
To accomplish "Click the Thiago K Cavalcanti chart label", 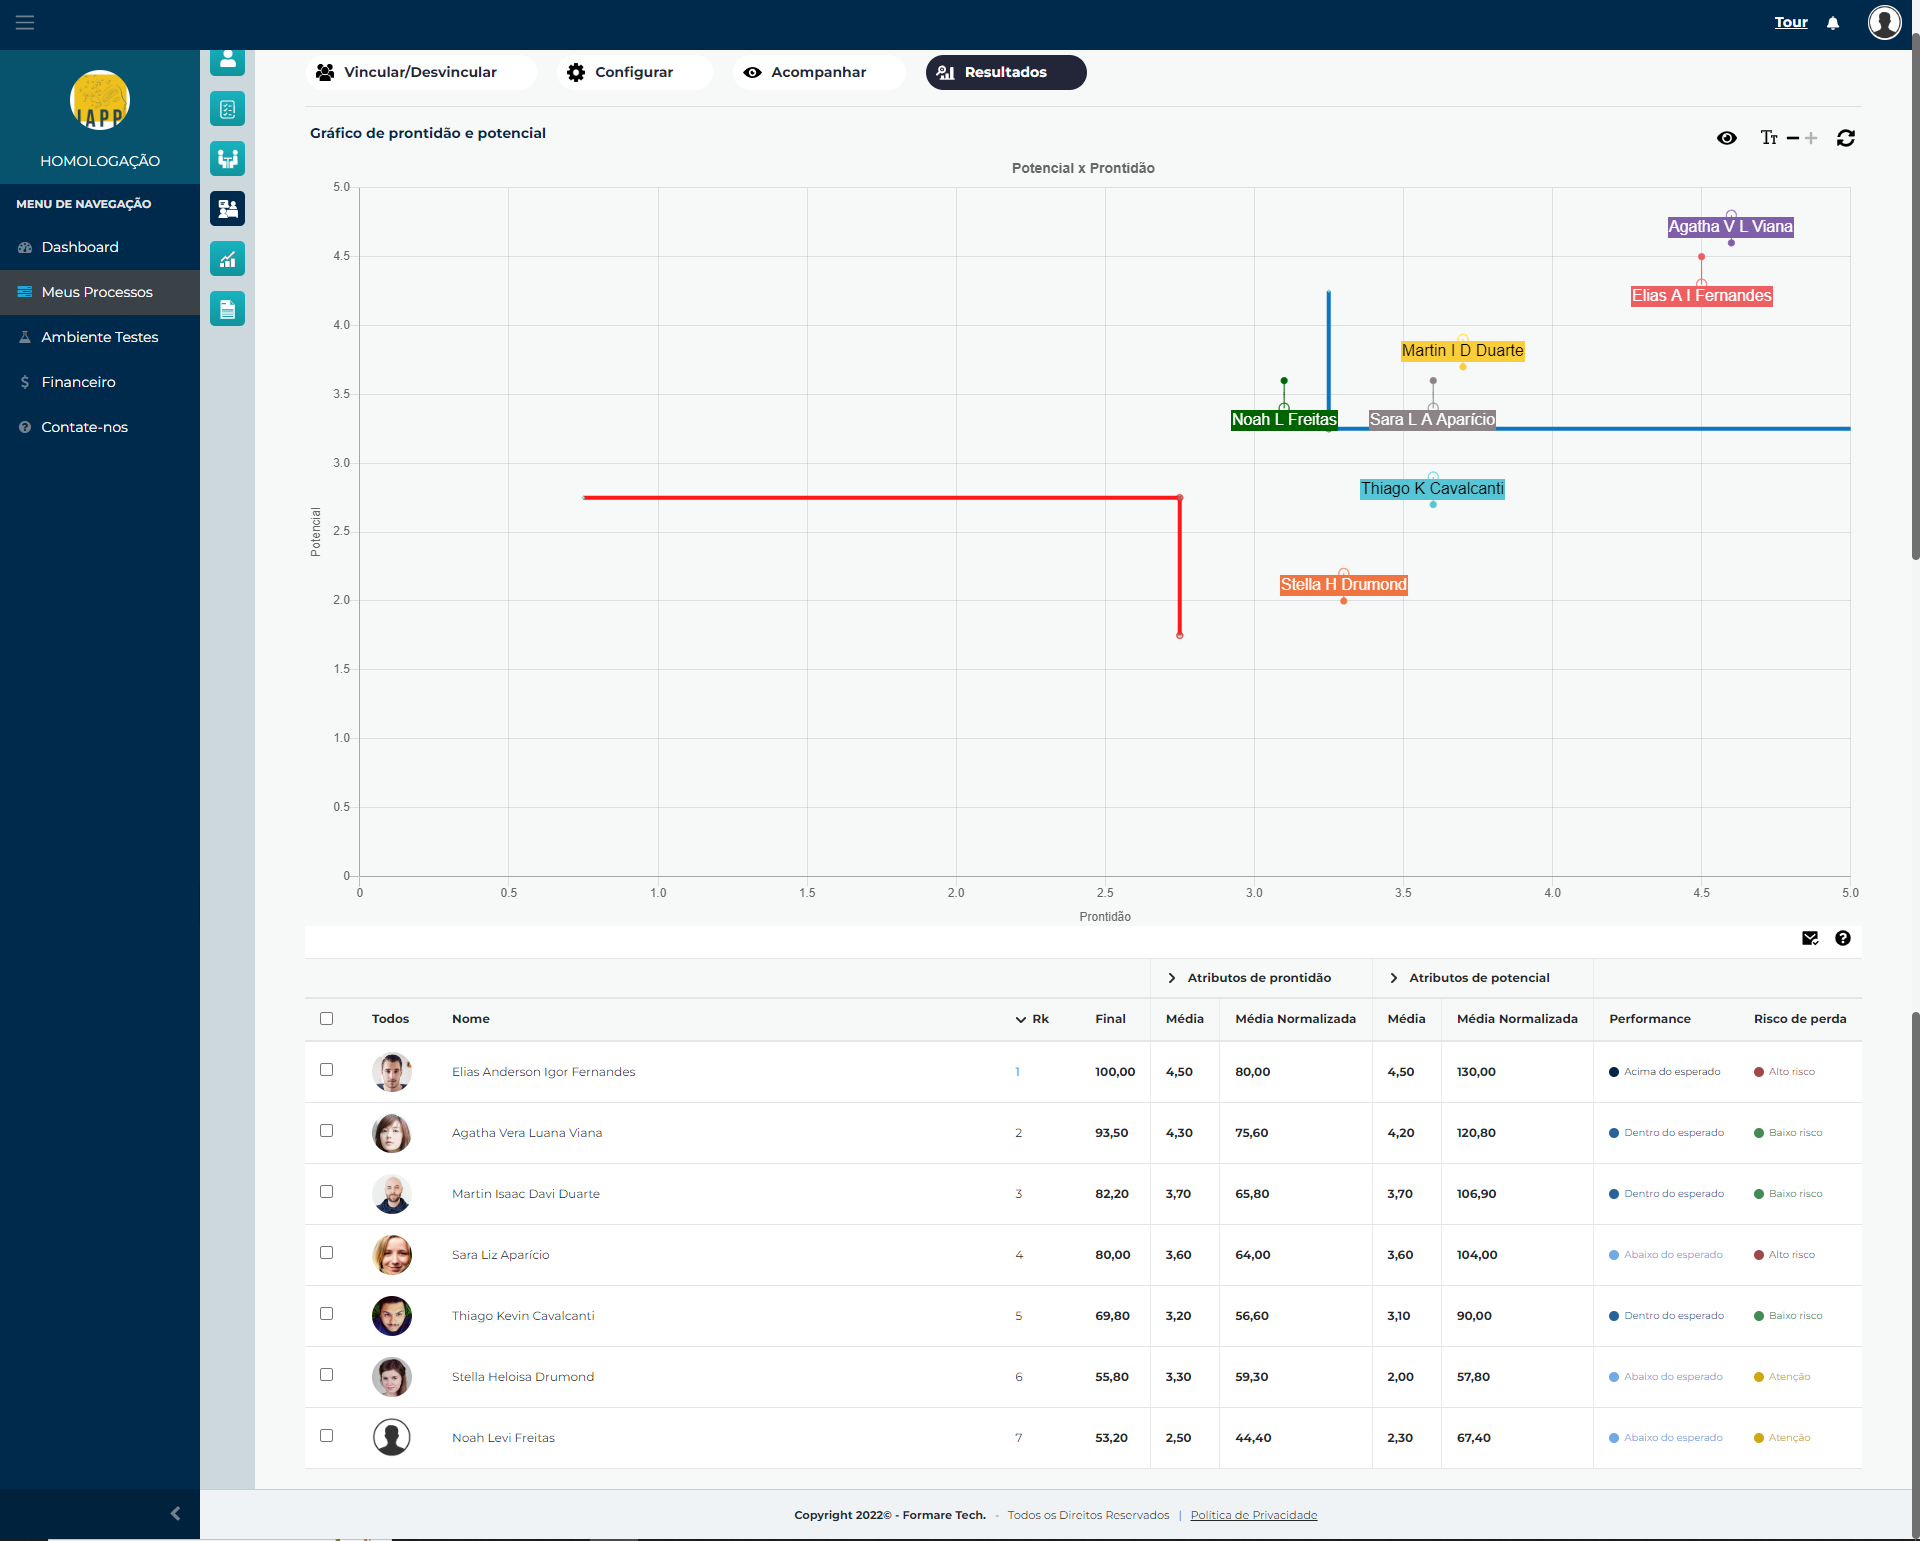I will 1432,489.
